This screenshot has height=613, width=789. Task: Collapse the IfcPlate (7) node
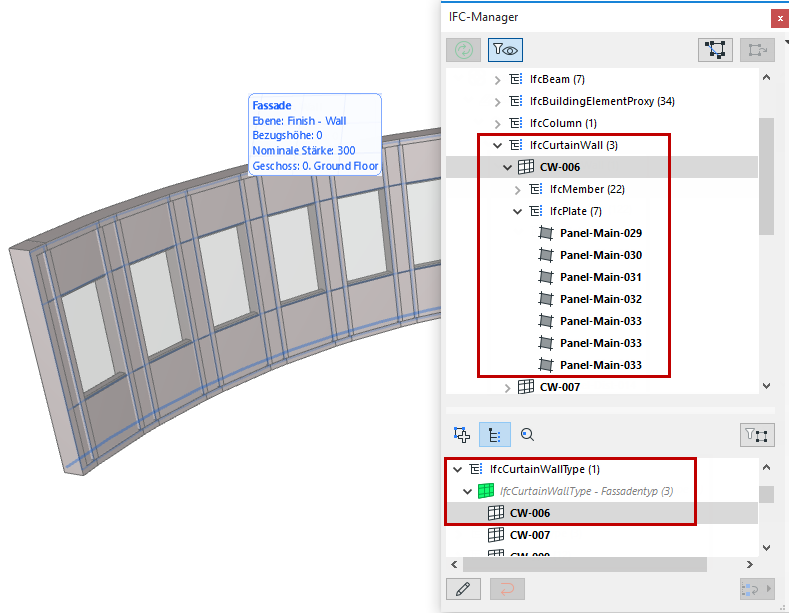click(x=517, y=211)
